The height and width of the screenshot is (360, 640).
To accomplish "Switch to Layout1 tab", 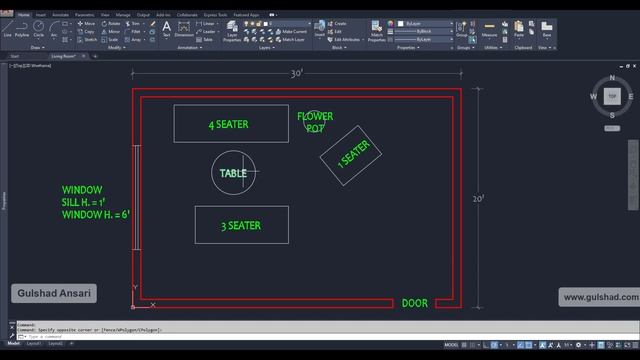I will tap(34, 344).
